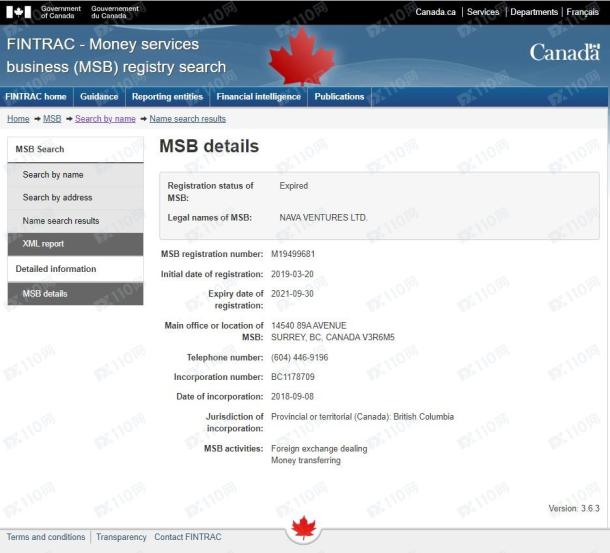This screenshot has height=553, width=610.
Task: Click the Version 3.6.3 text
Action: 574,508
